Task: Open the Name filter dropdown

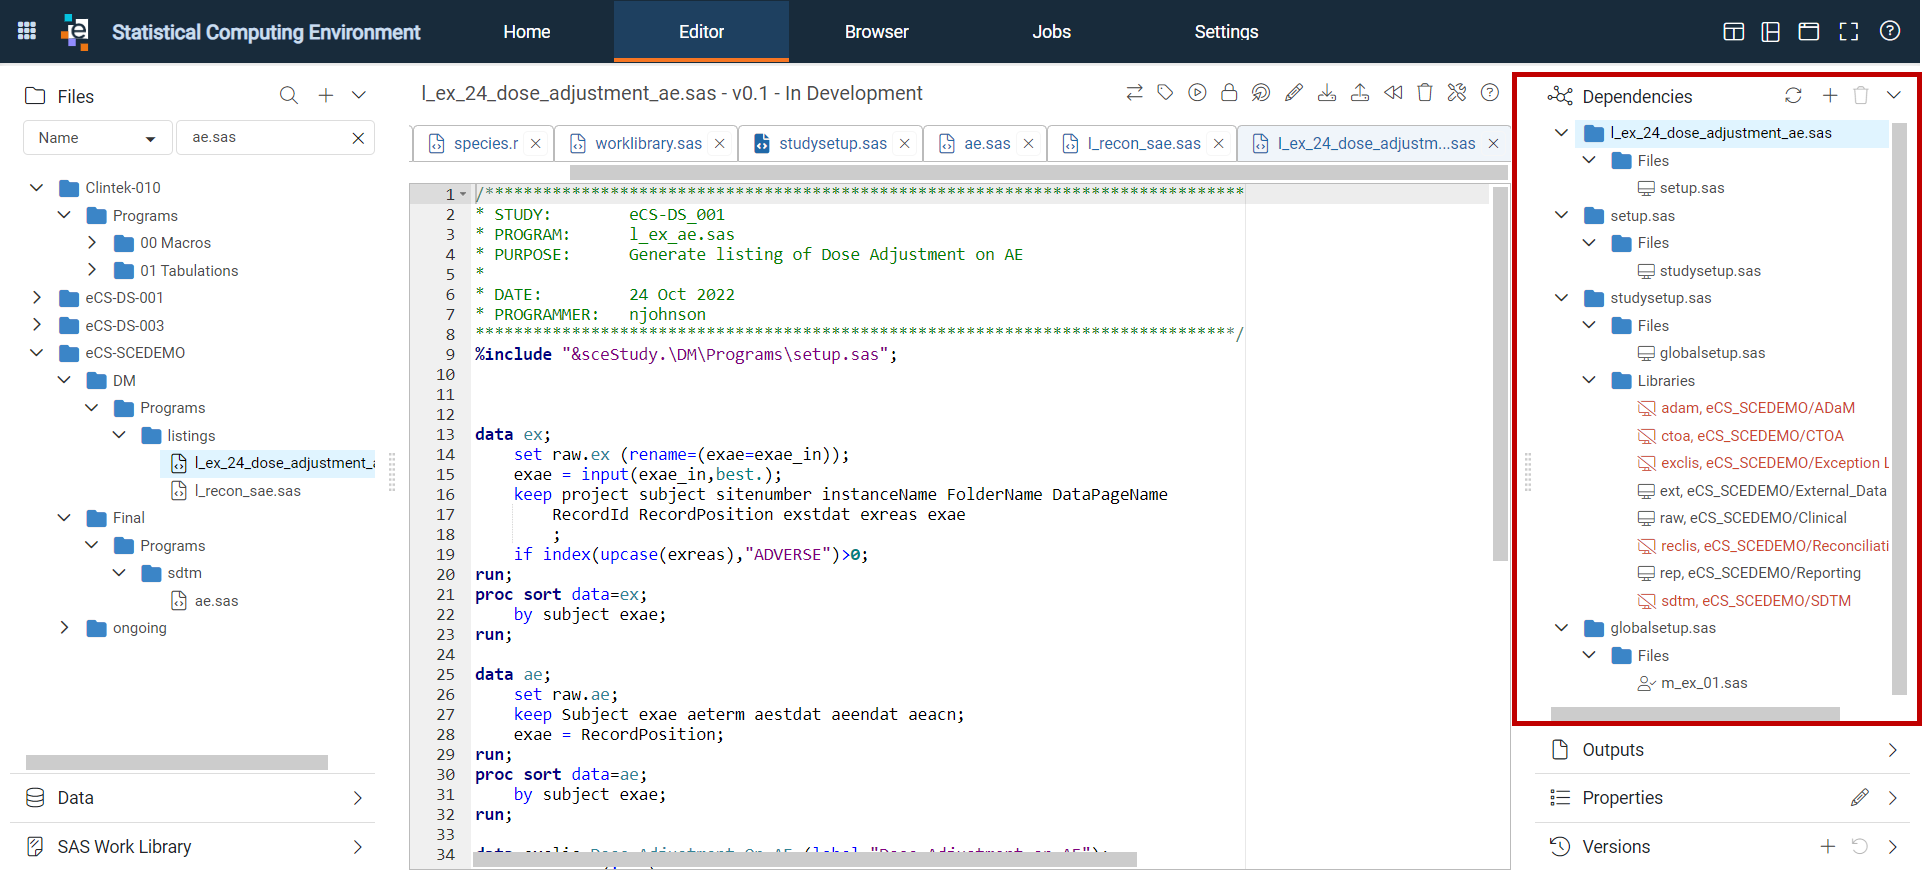Action: (x=97, y=138)
